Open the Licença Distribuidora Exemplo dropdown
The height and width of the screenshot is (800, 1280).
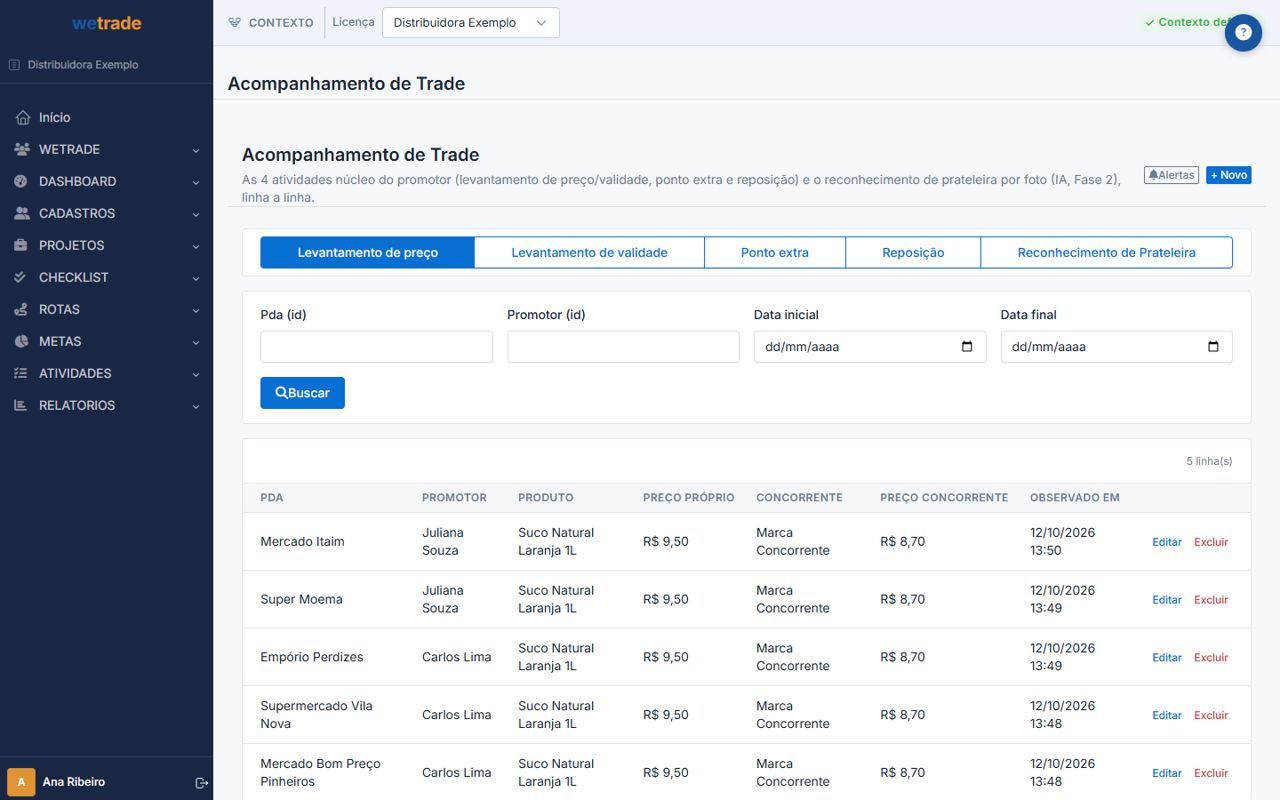[x=470, y=23]
